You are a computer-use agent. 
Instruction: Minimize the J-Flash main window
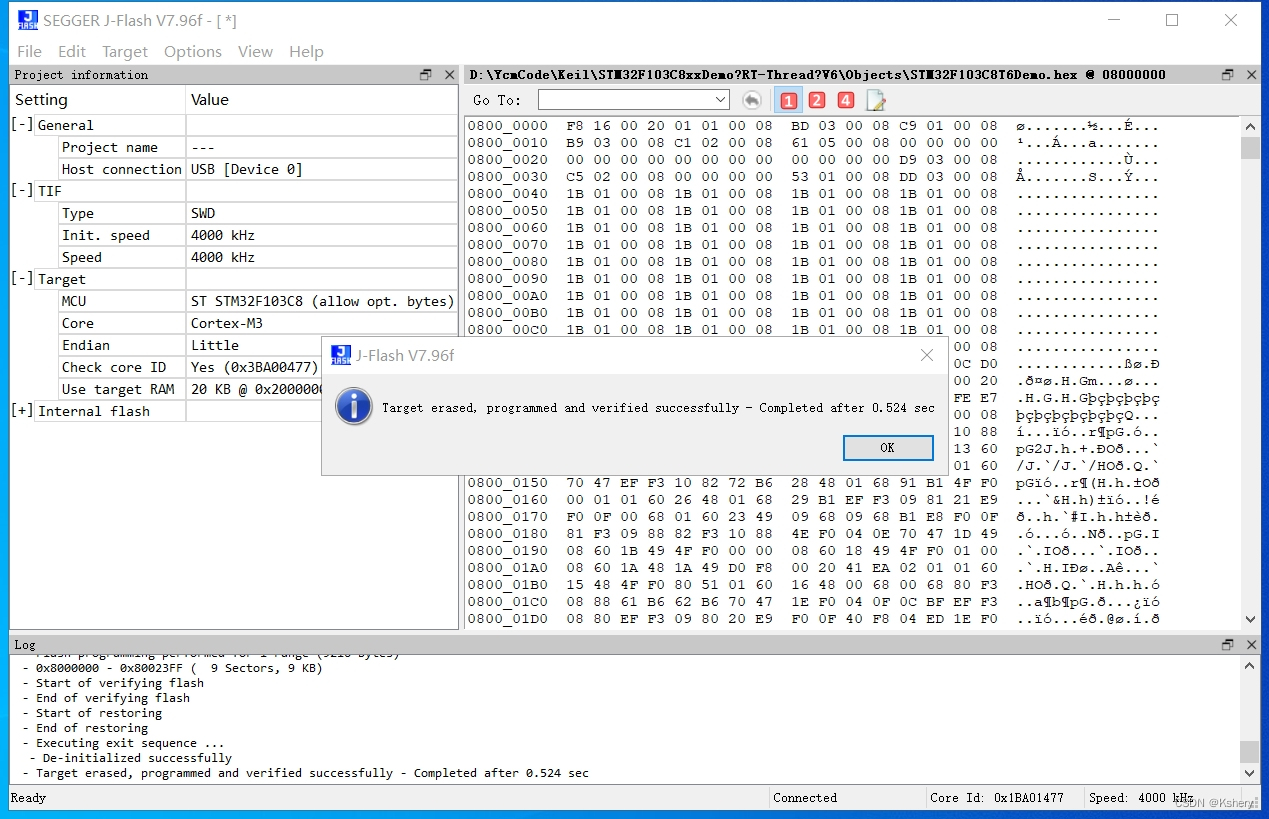1113,20
